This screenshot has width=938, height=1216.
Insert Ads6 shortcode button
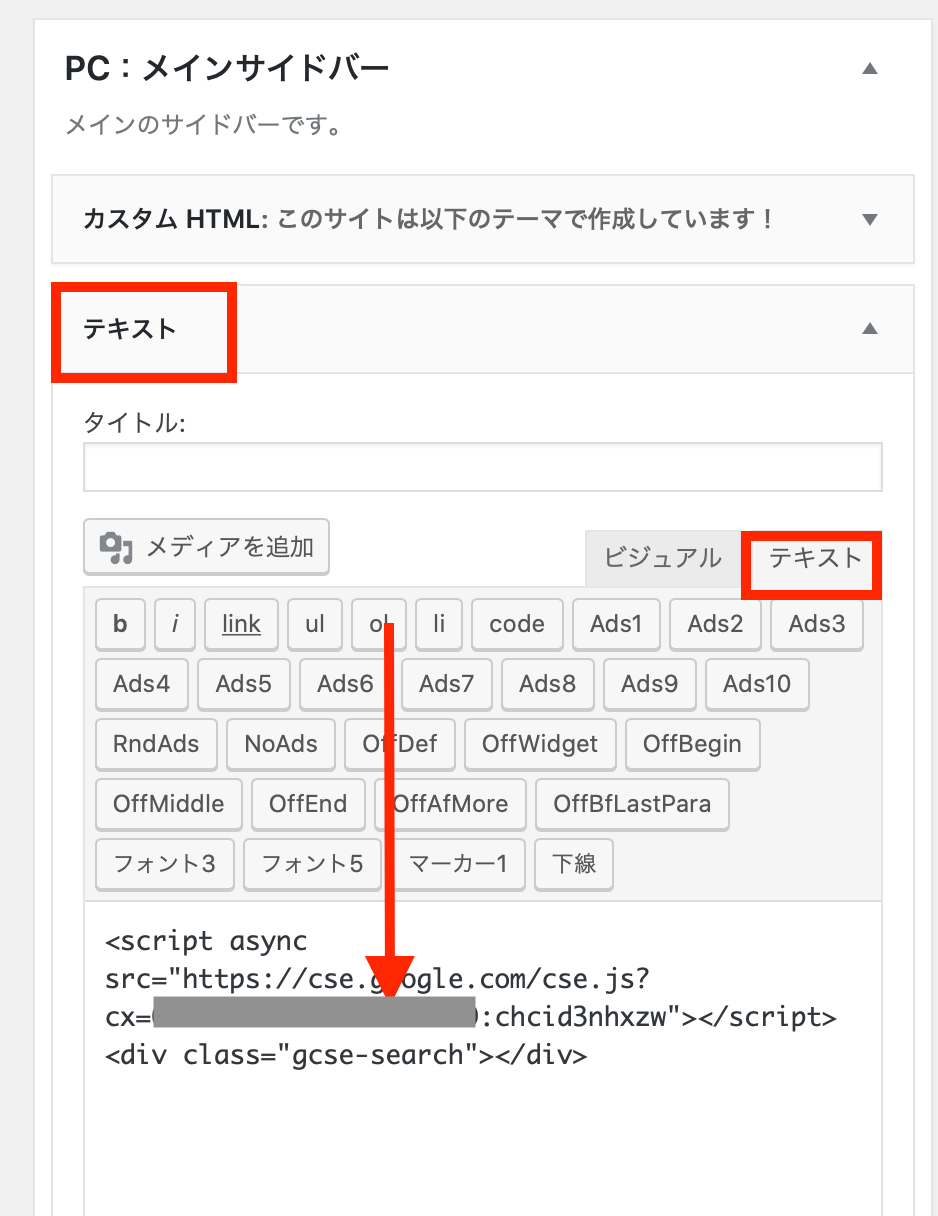[346, 684]
